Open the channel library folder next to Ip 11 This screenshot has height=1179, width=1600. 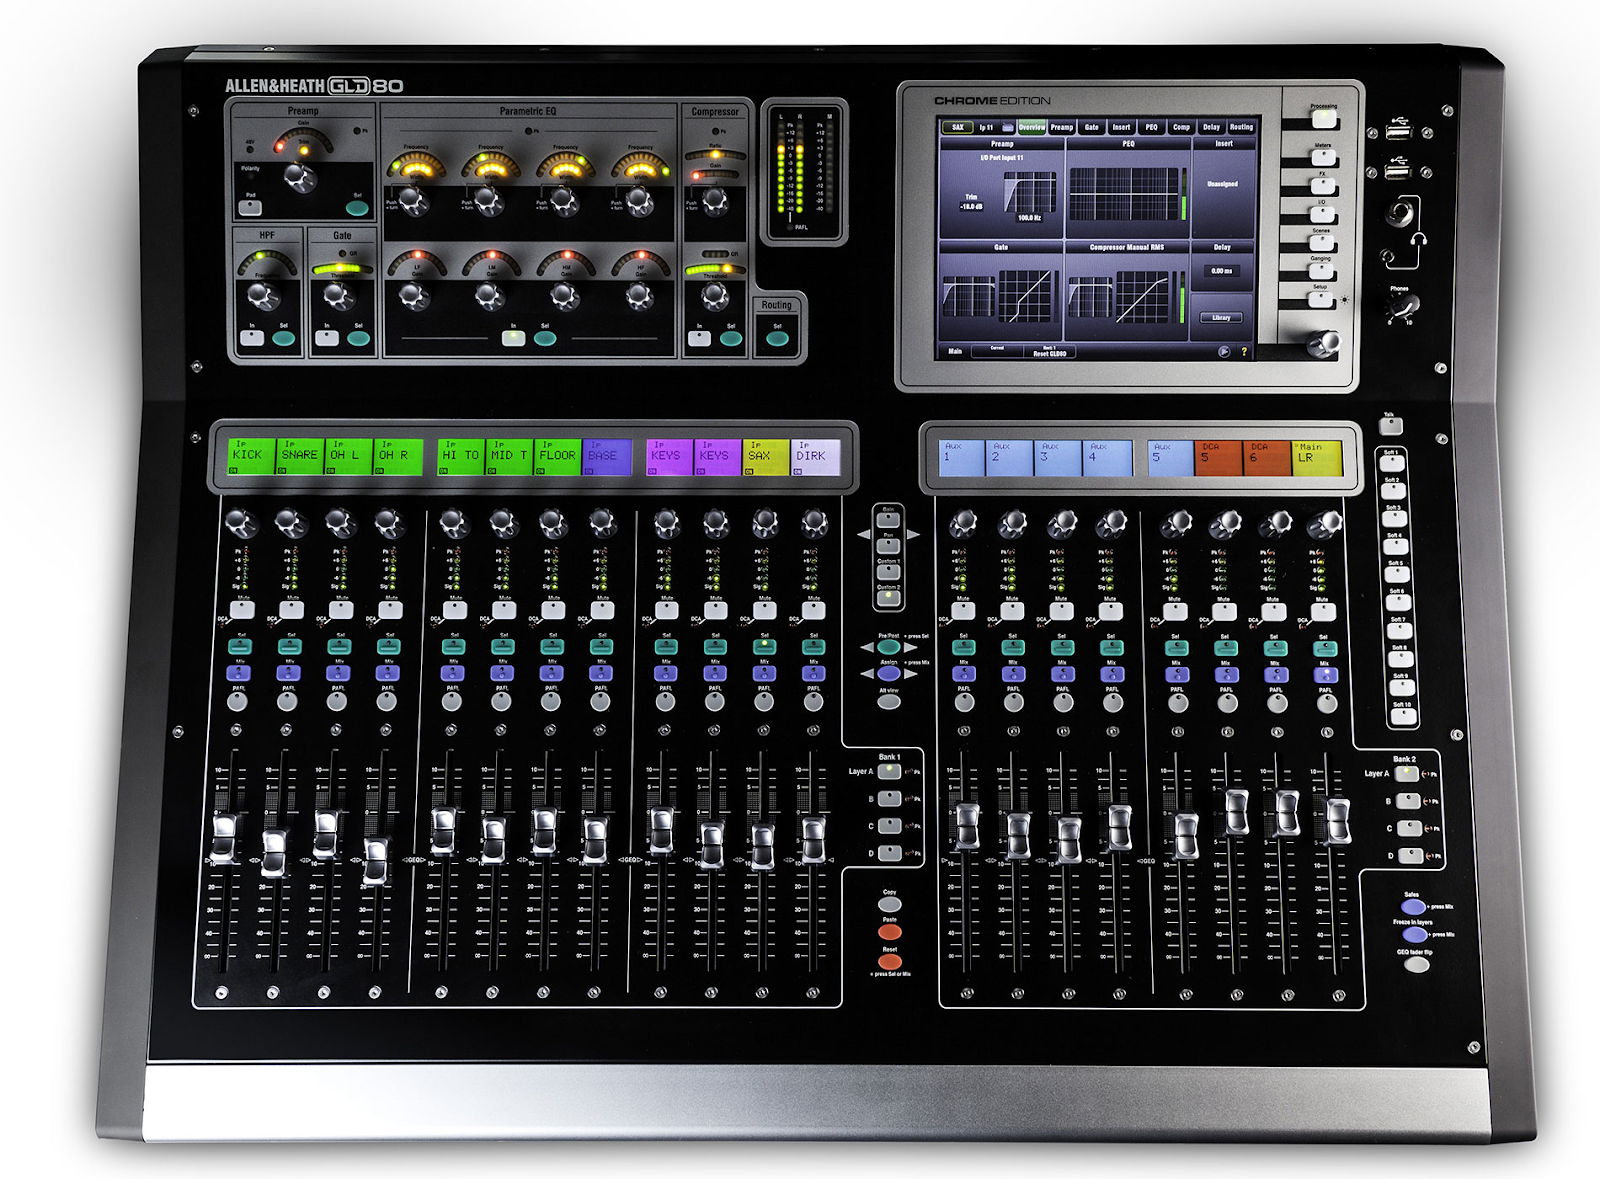1008,128
